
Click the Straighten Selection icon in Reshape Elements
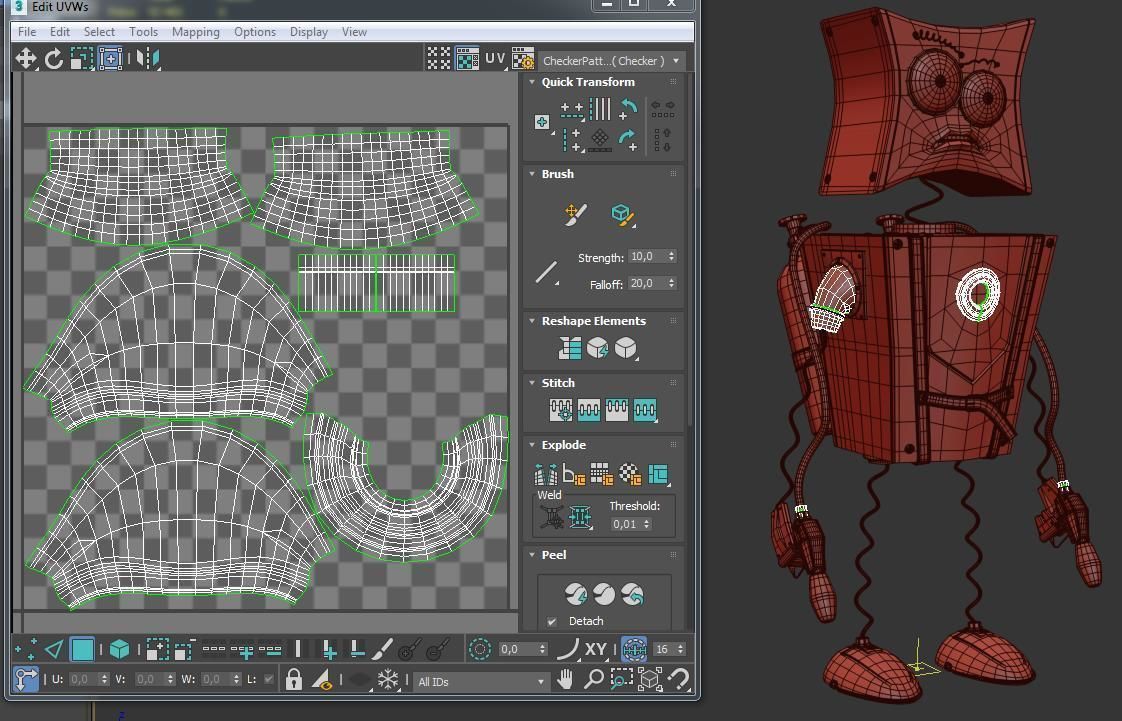click(x=570, y=348)
